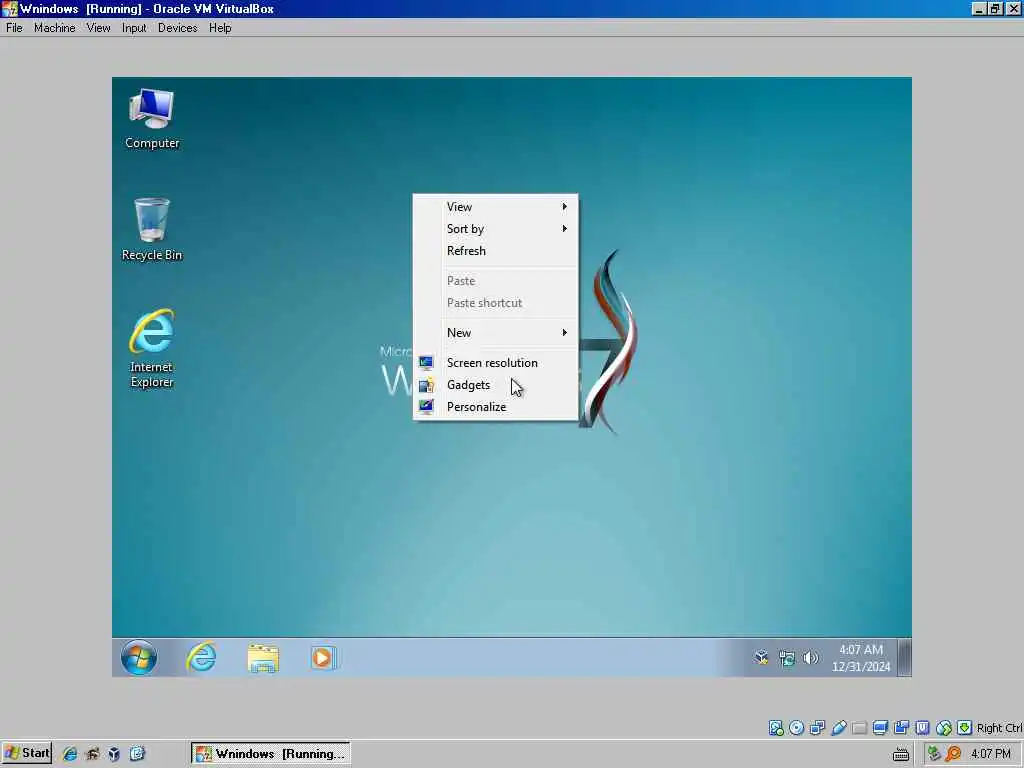Expand the View submenu arrow
Screen dimensions: 1024x768
pos(565,206)
